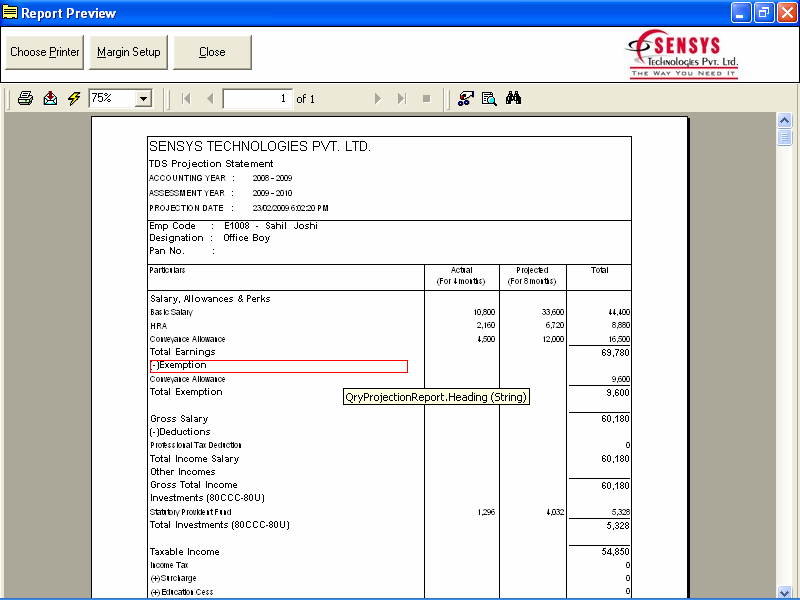Screen dimensions: 800x600
Task: Refresh the report with the lightning icon
Action: pyautogui.click(x=74, y=98)
